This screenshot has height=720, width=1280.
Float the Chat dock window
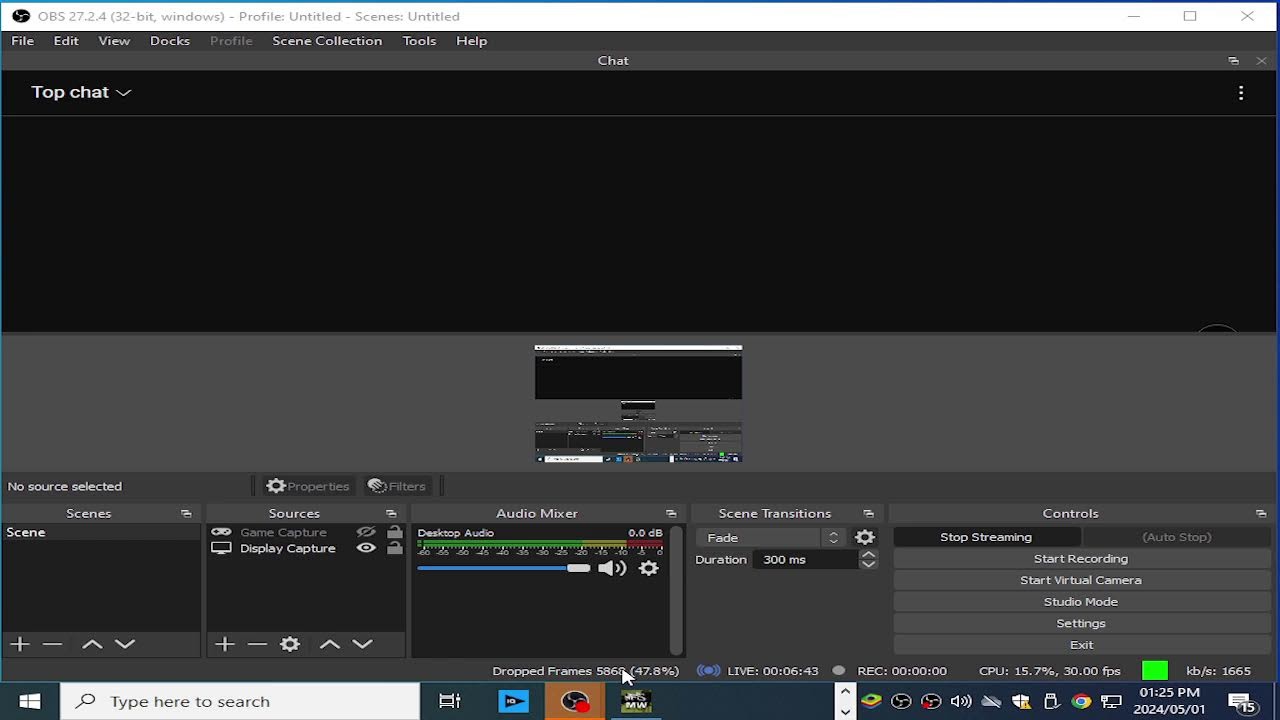pos(1233,61)
